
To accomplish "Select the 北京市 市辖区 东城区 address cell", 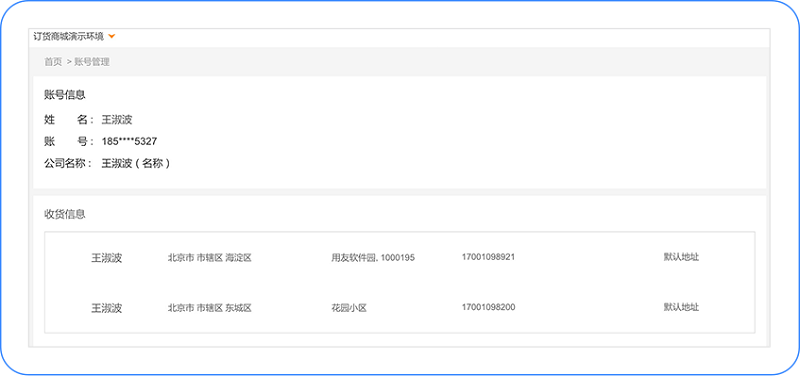I will click(x=210, y=308).
